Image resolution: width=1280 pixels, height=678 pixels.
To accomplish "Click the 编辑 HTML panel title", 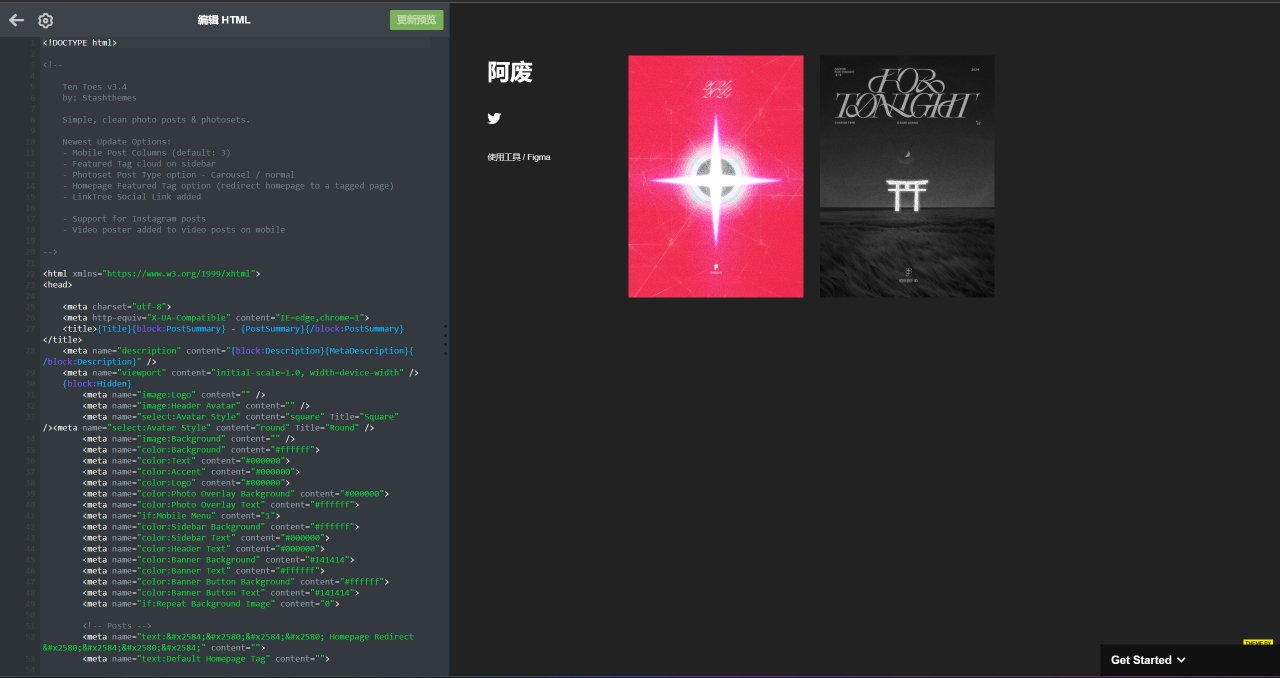I will (224, 20).
